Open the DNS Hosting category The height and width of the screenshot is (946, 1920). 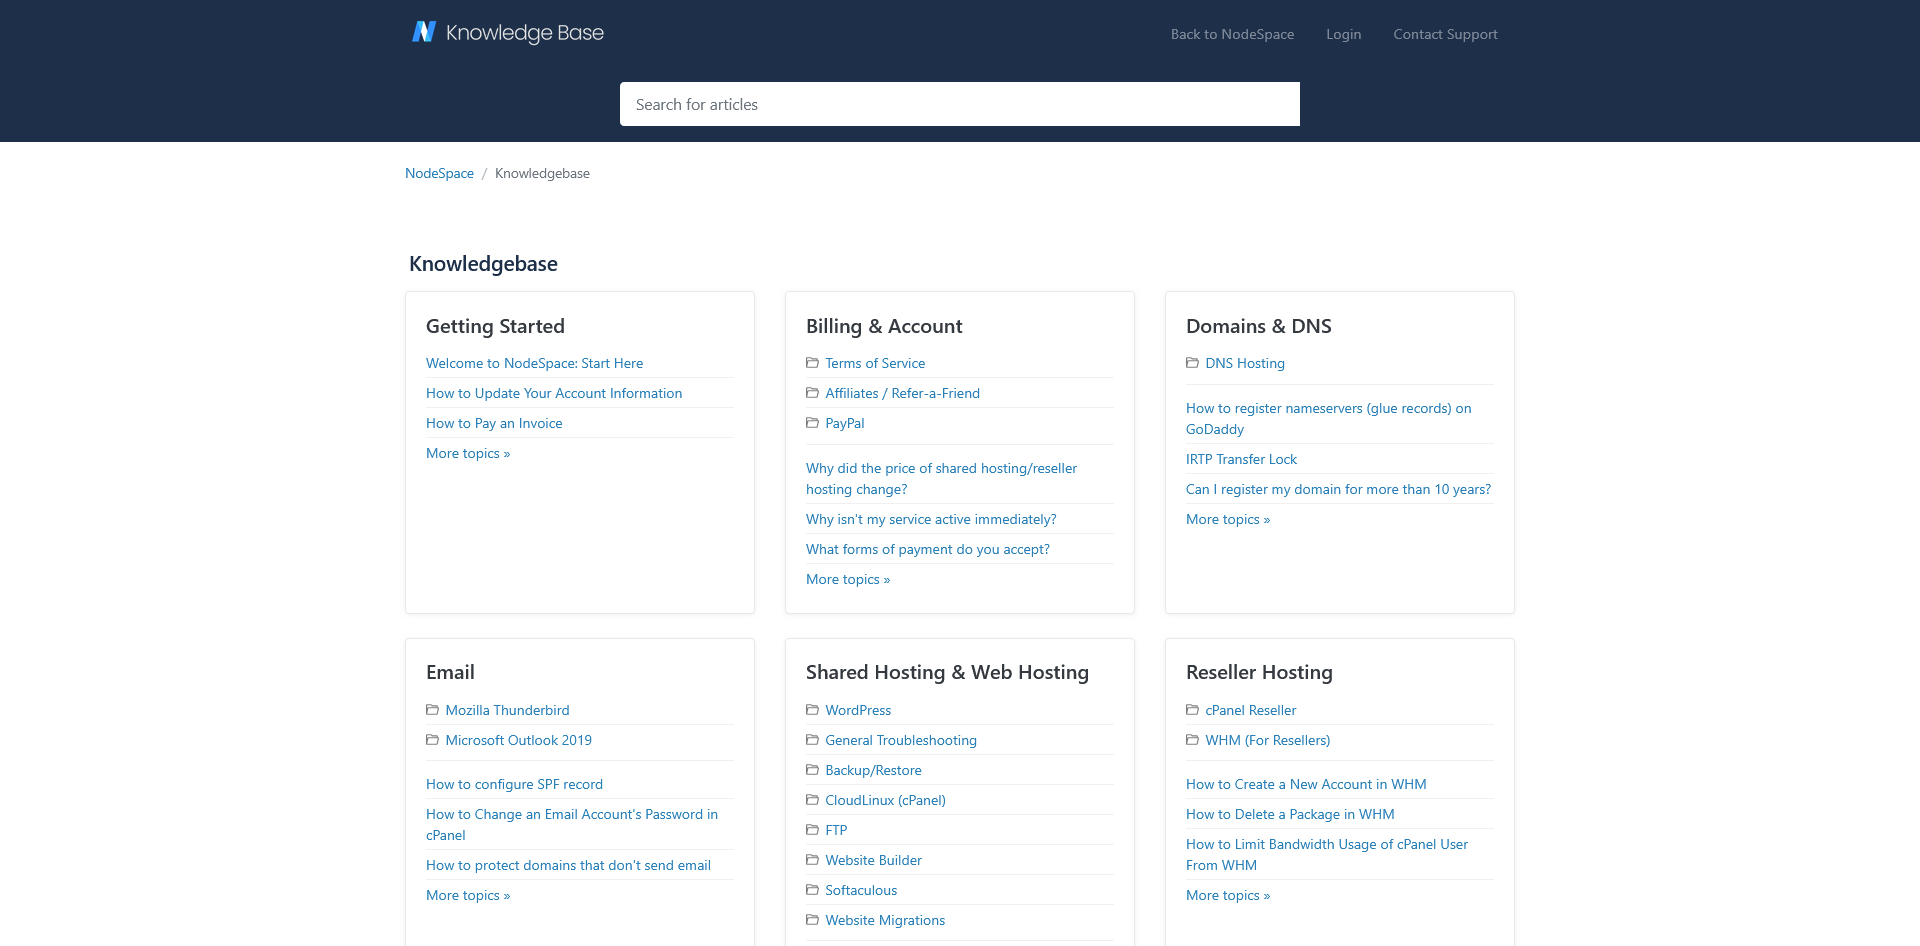pos(1245,363)
